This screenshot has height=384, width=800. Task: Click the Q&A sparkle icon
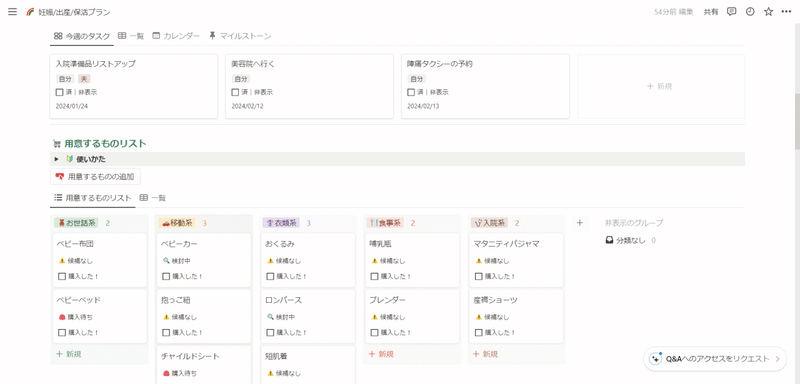point(656,359)
